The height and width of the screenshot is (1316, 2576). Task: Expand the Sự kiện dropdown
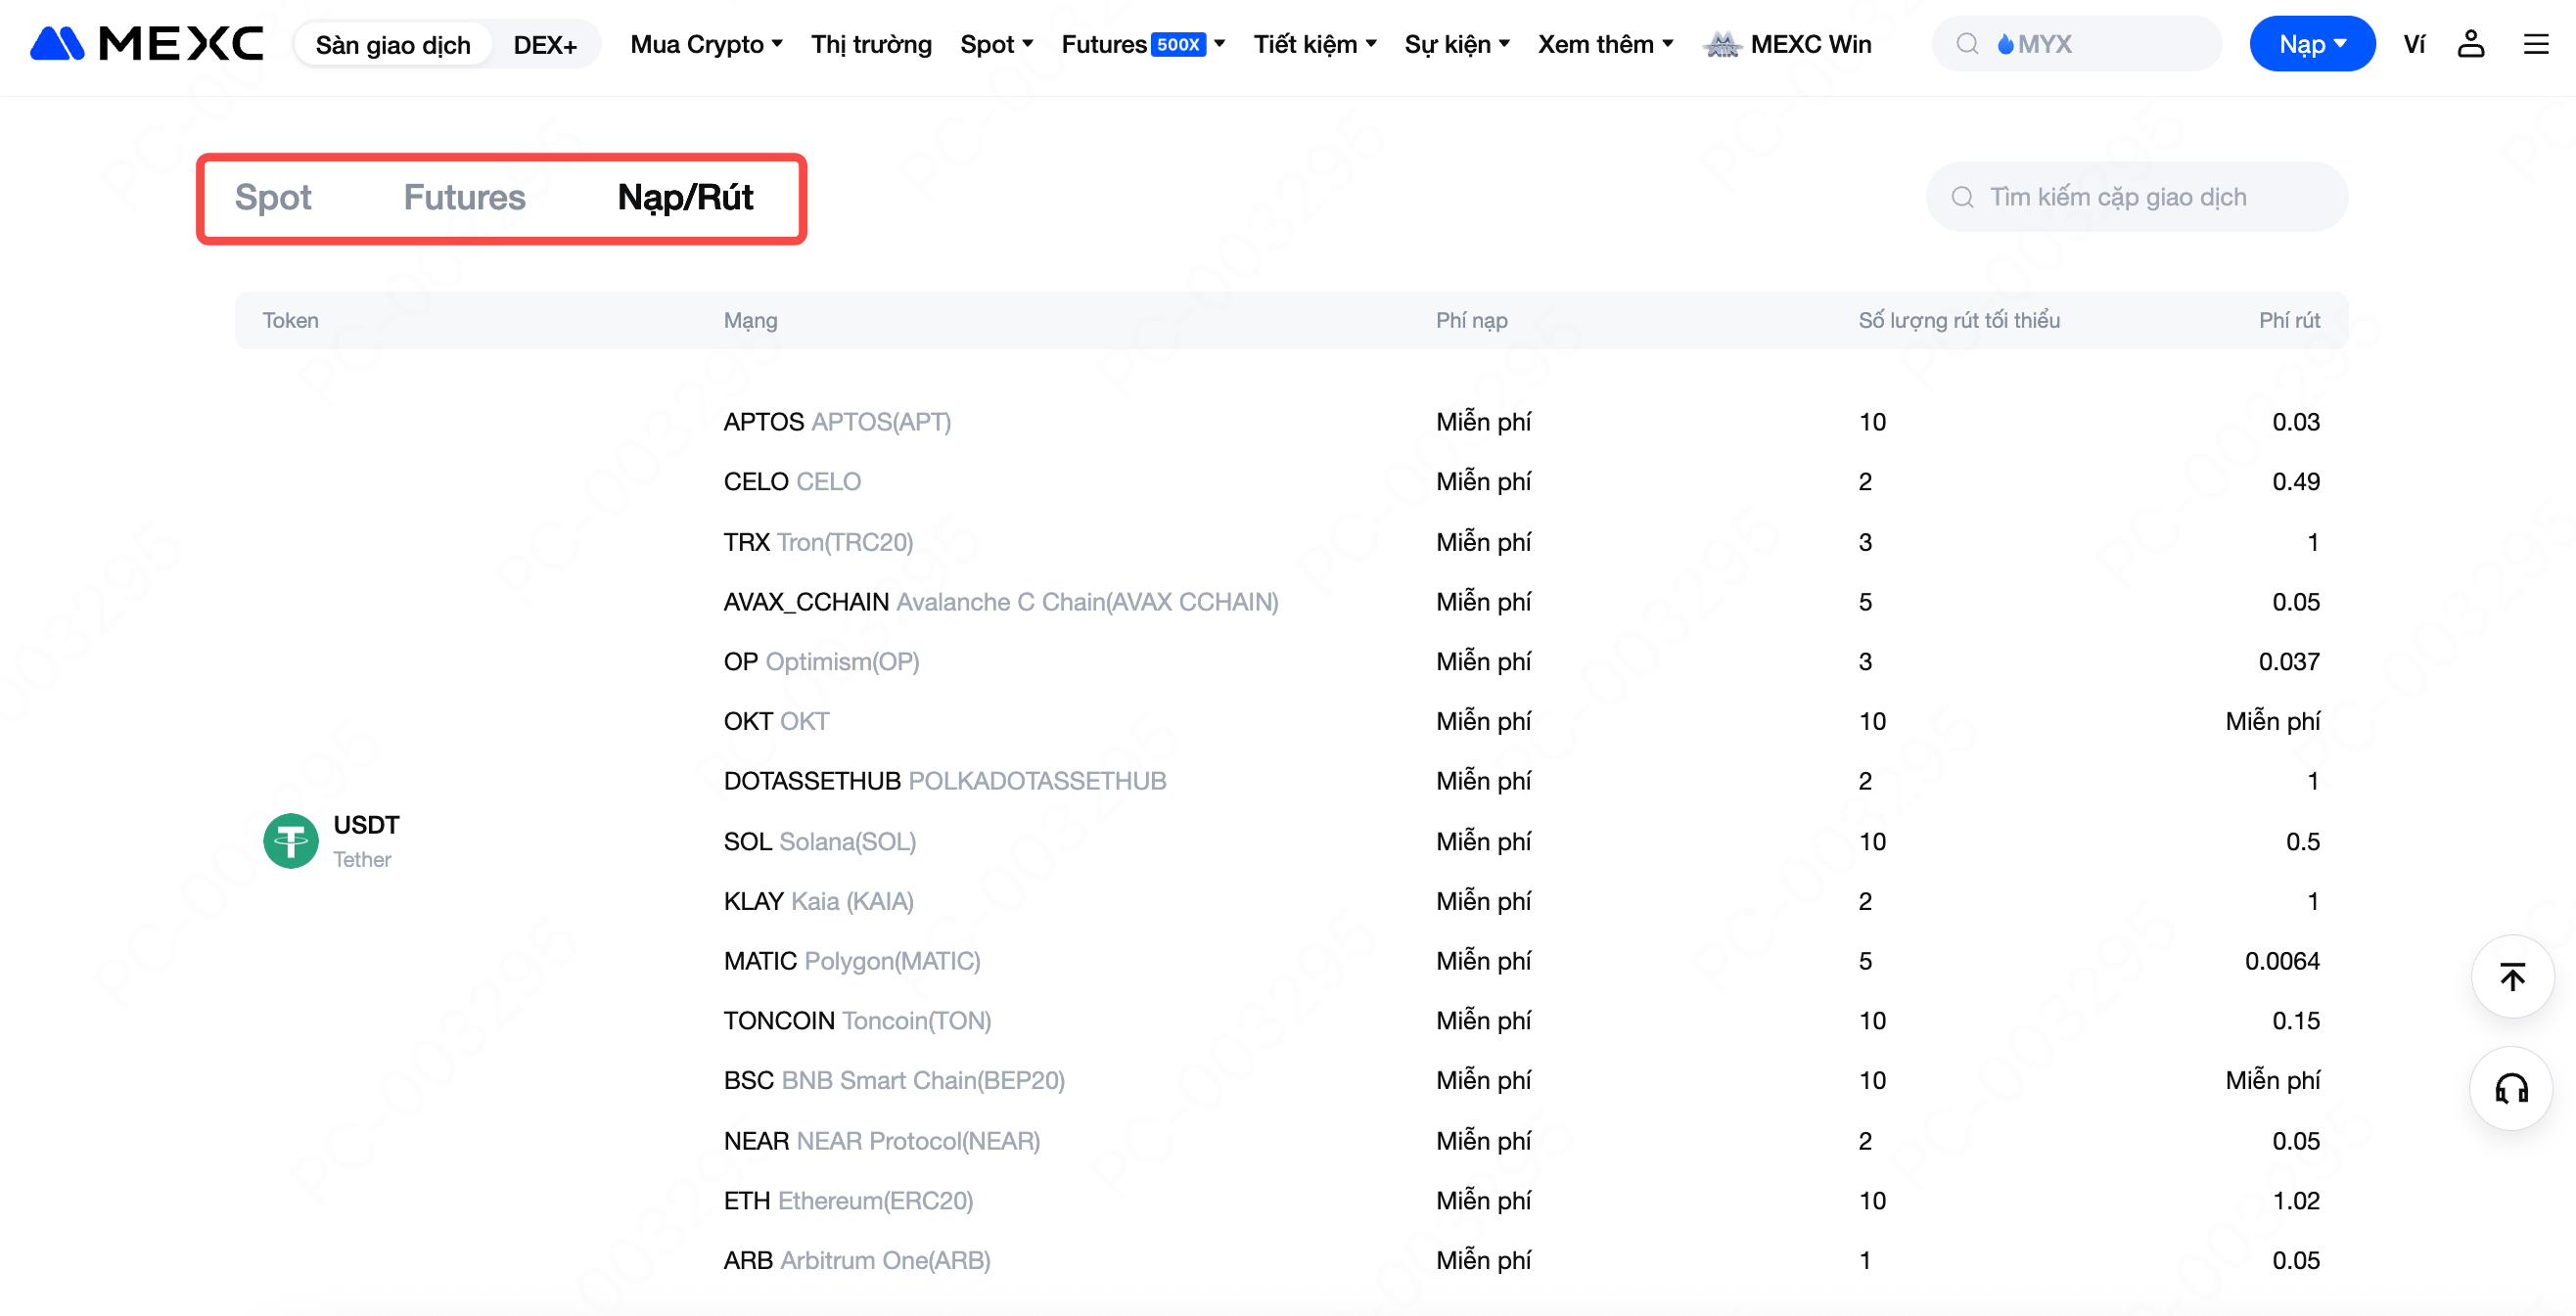[1457, 44]
